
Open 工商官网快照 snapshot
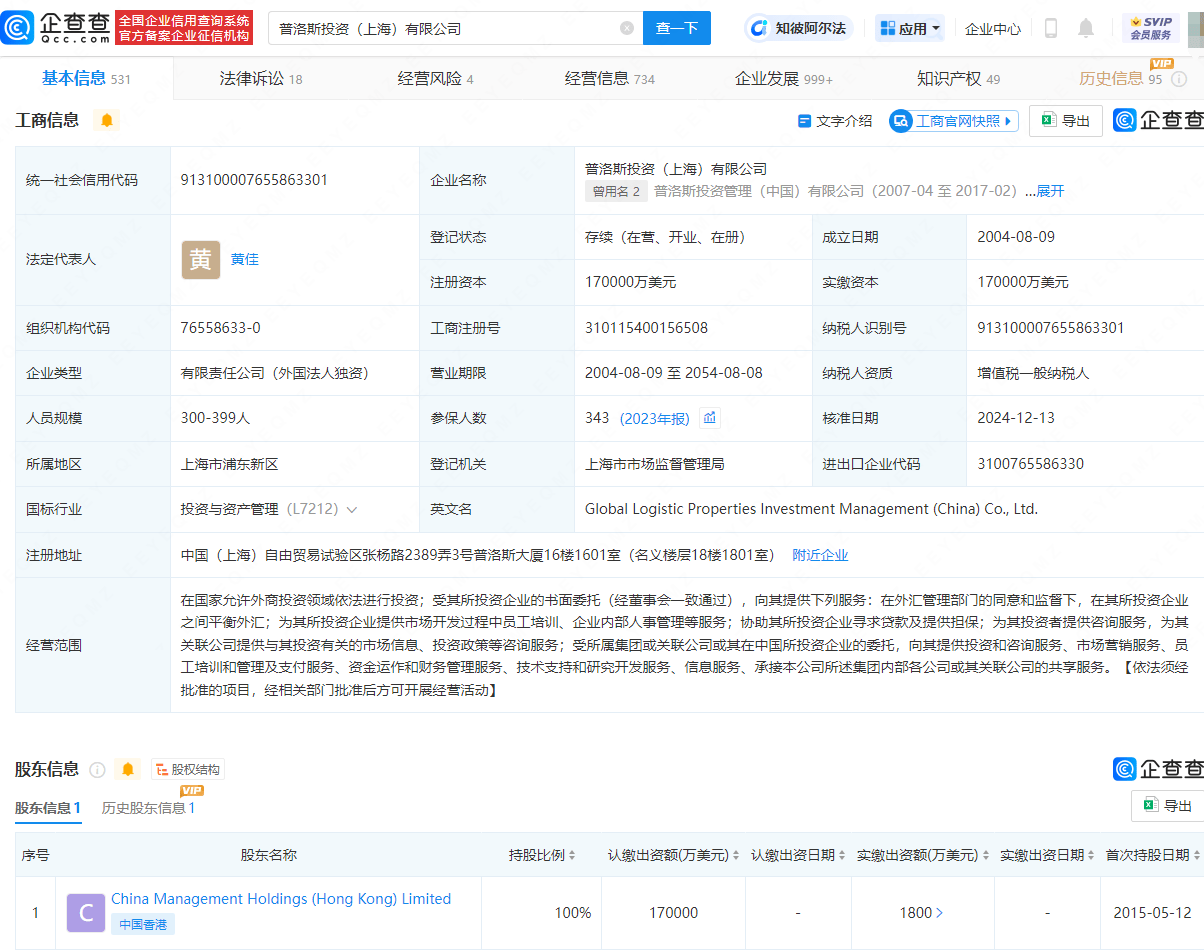[954, 121]
